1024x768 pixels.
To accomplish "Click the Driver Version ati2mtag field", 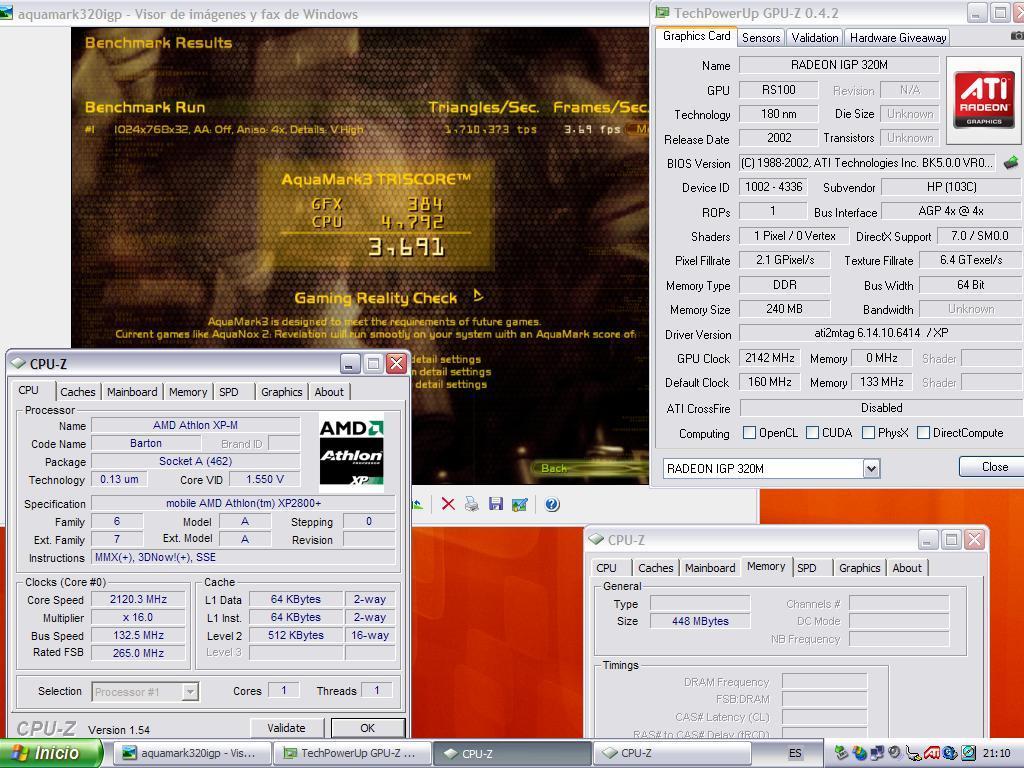I will coord(881,333).
